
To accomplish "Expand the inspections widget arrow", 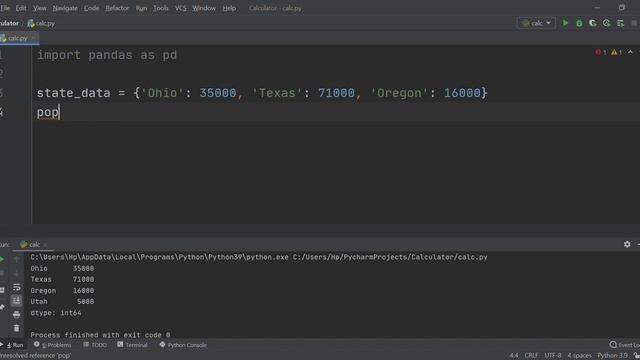I will click(630, 52).
